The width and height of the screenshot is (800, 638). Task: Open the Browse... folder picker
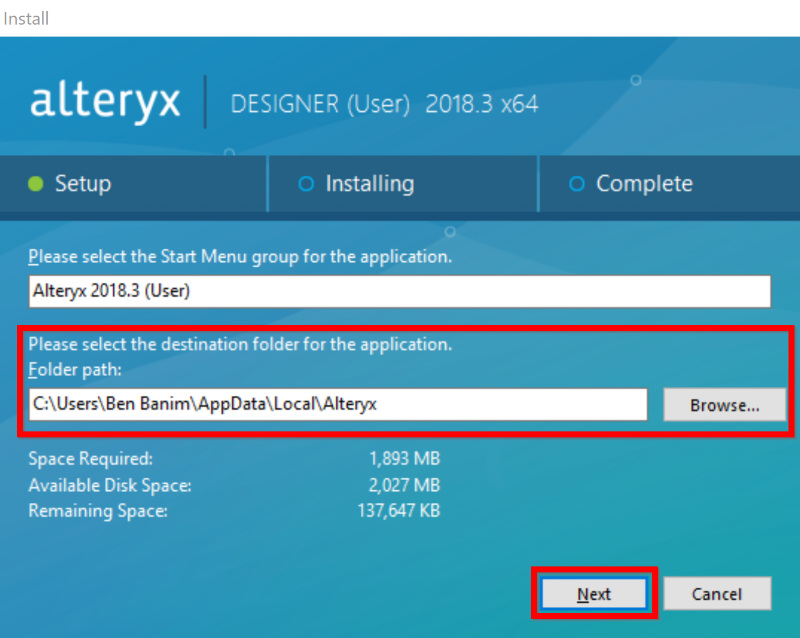click(x=724, y=405)
